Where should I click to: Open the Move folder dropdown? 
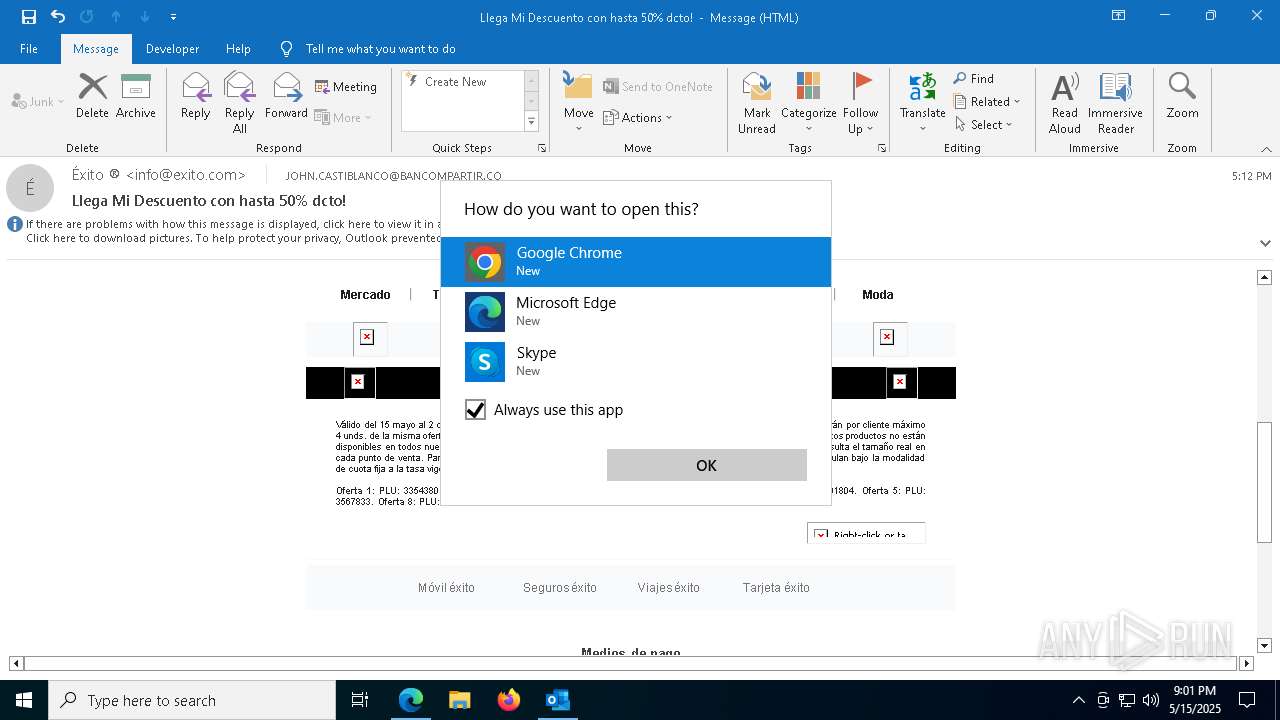coord(578,102)
